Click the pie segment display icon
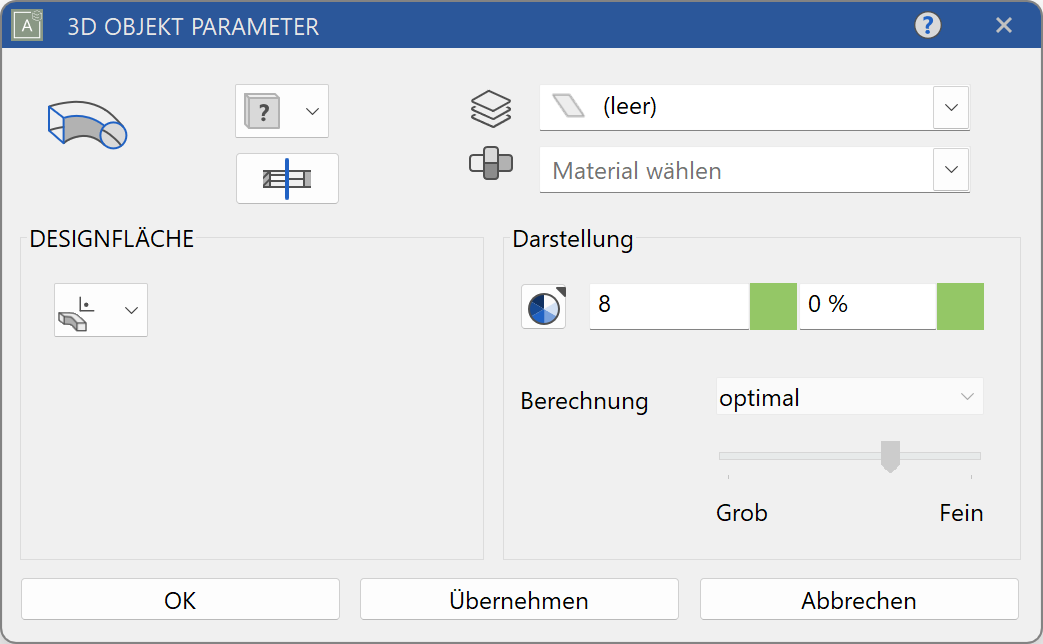This screenshot has width=1043, height=644. pos(543,306)
